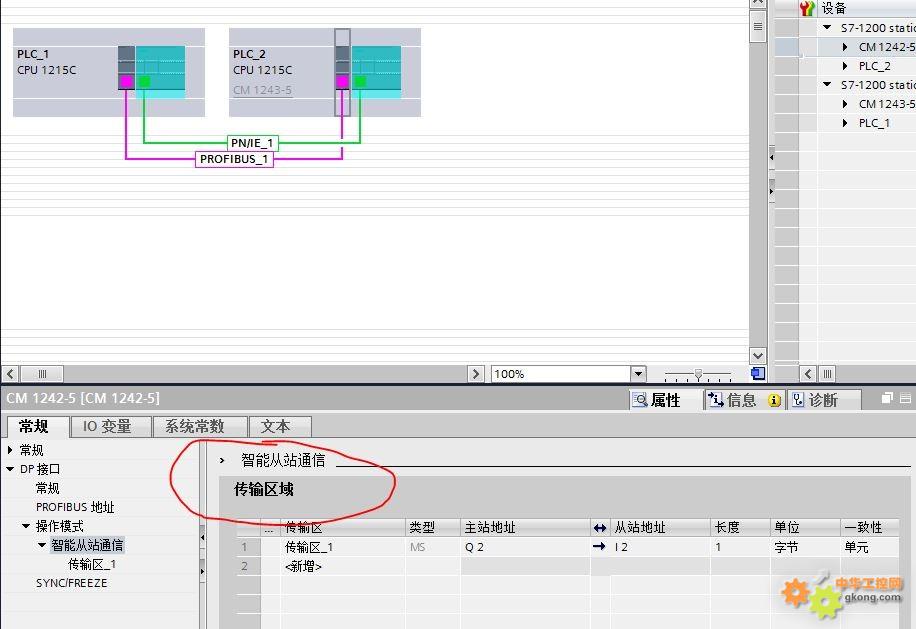Viewport: 916px width, 629px height.
Task: Click the 主站地址 column header
Action: click(x=526, y=528)
